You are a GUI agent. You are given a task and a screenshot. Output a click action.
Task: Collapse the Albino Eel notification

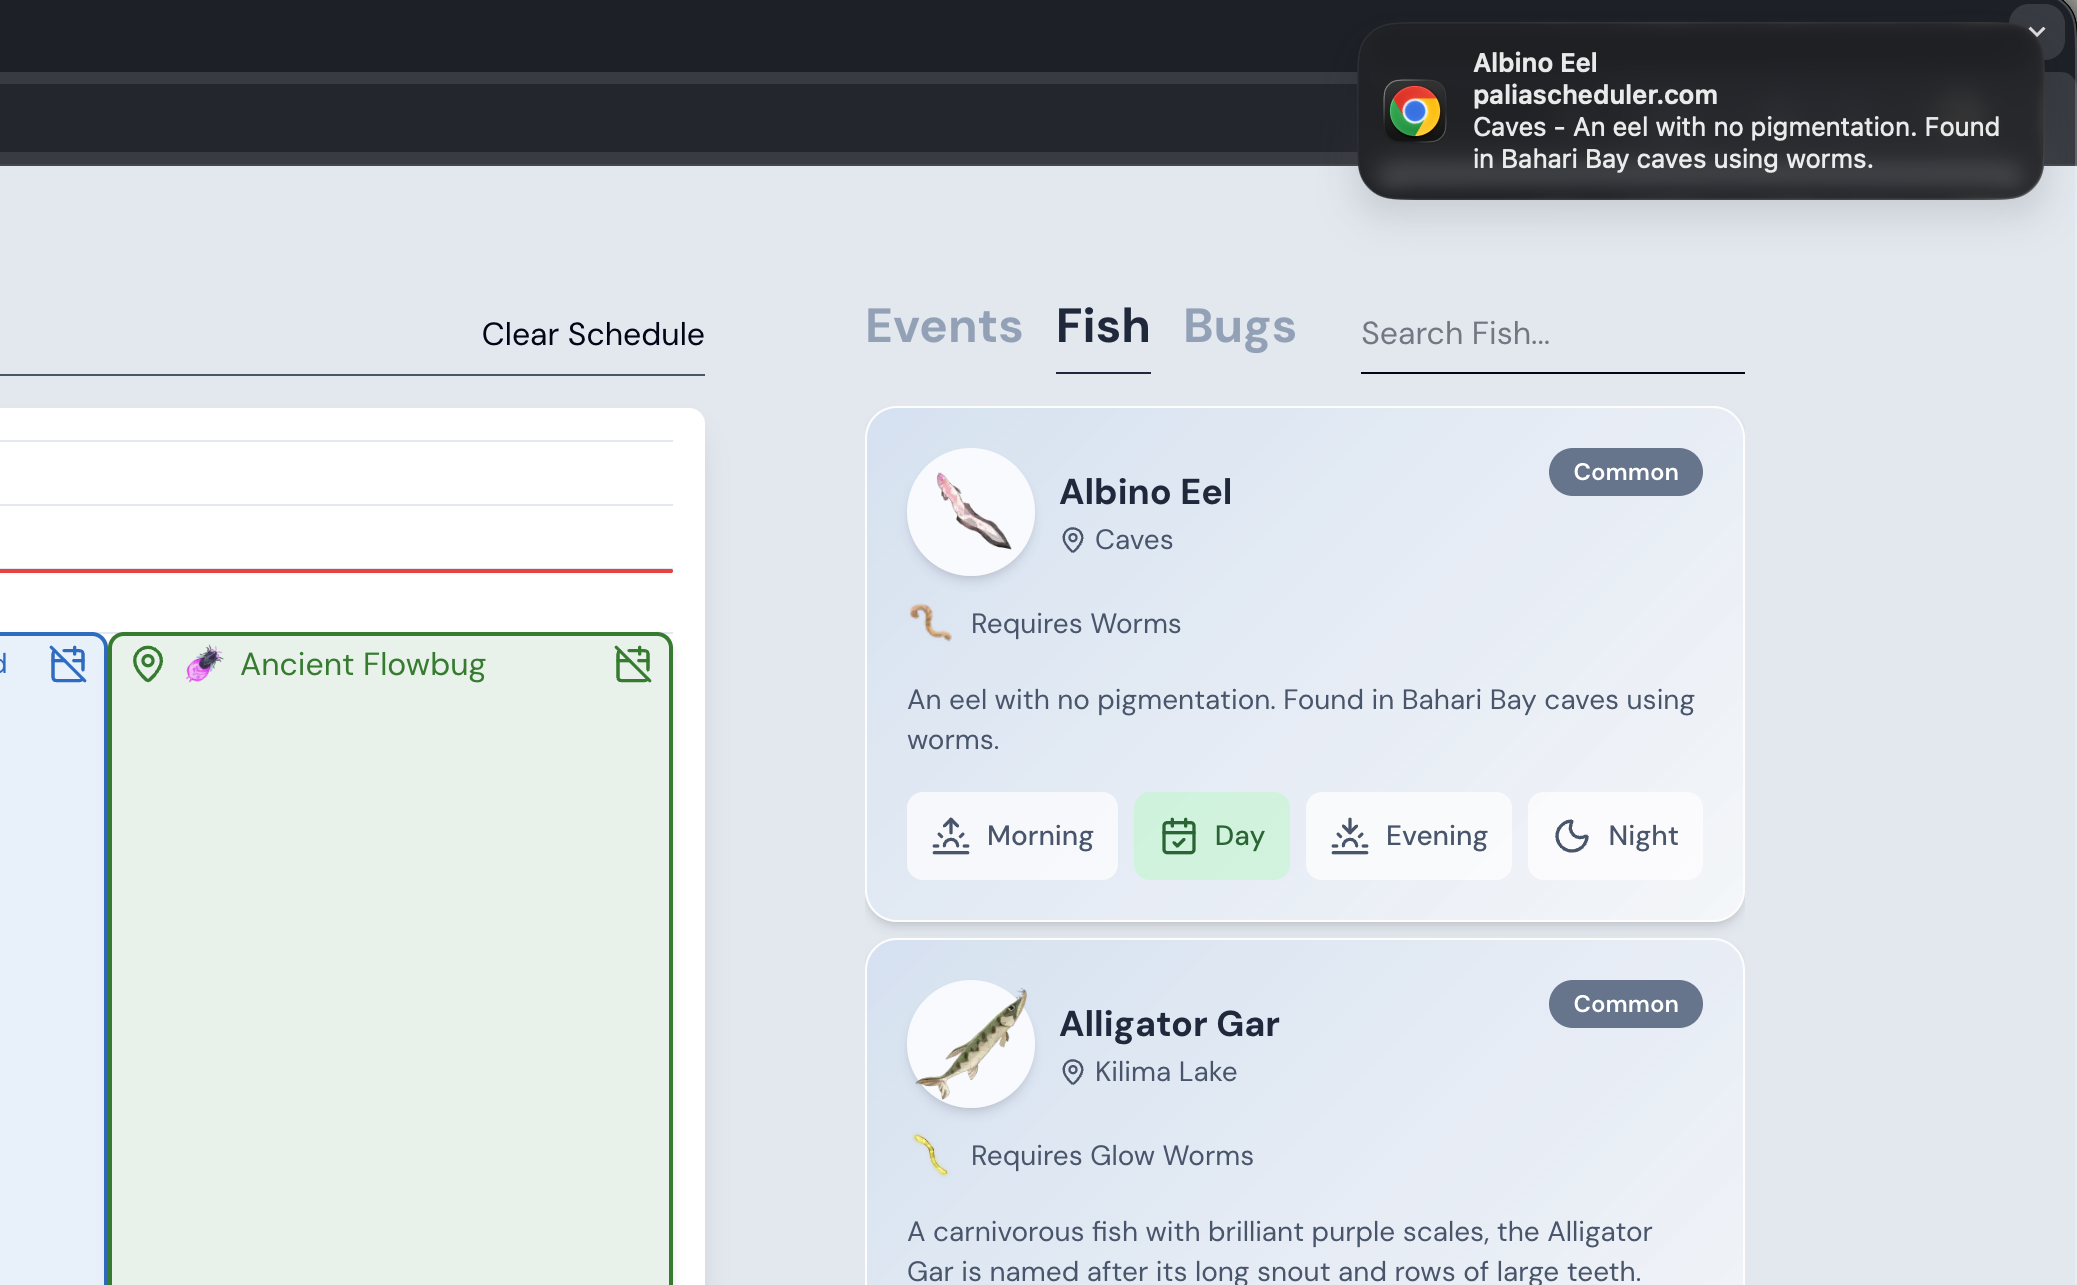tap(2038, 31)
